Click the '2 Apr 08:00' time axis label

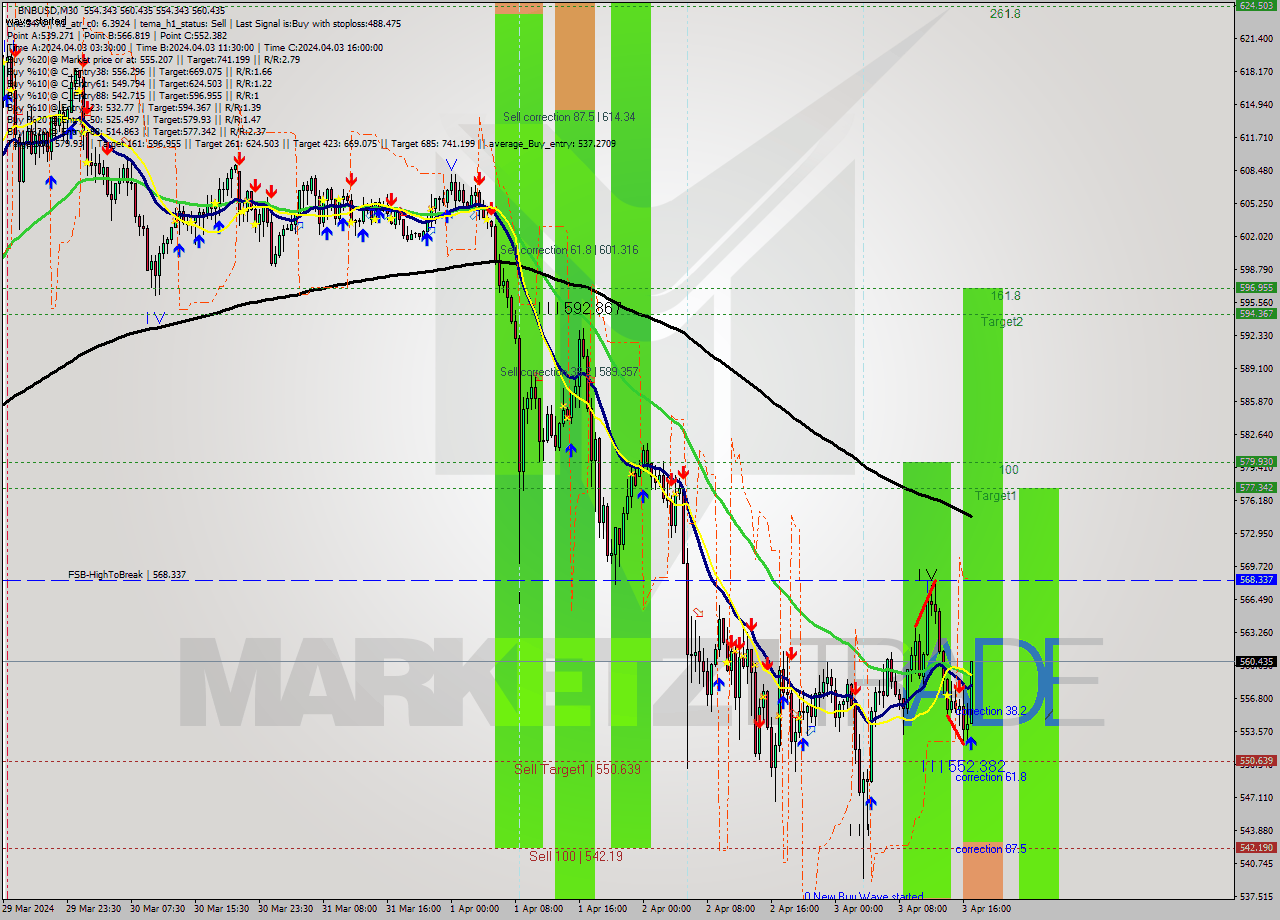(x=730, y=909)
